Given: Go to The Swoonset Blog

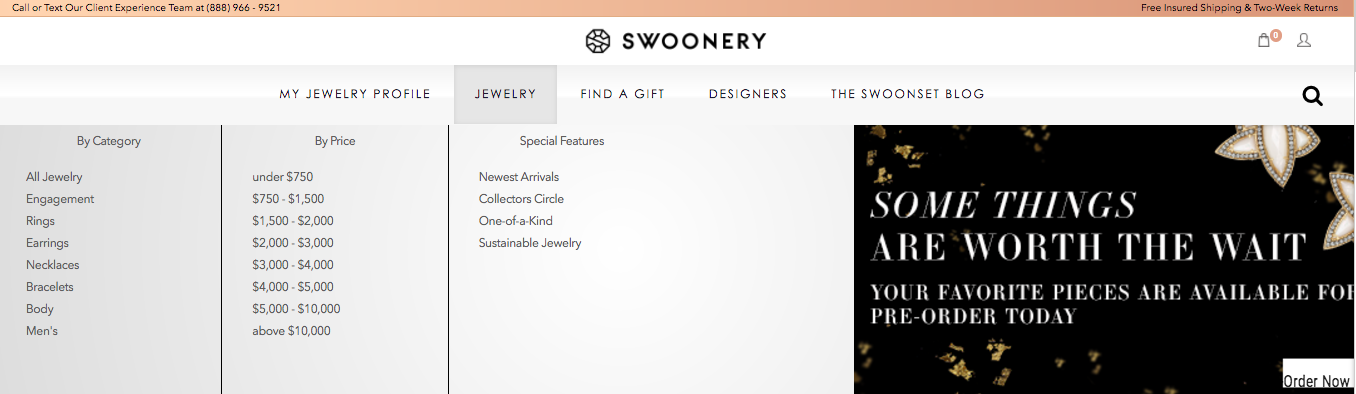Looking at the screenshot, I should (x=908, y=94).
